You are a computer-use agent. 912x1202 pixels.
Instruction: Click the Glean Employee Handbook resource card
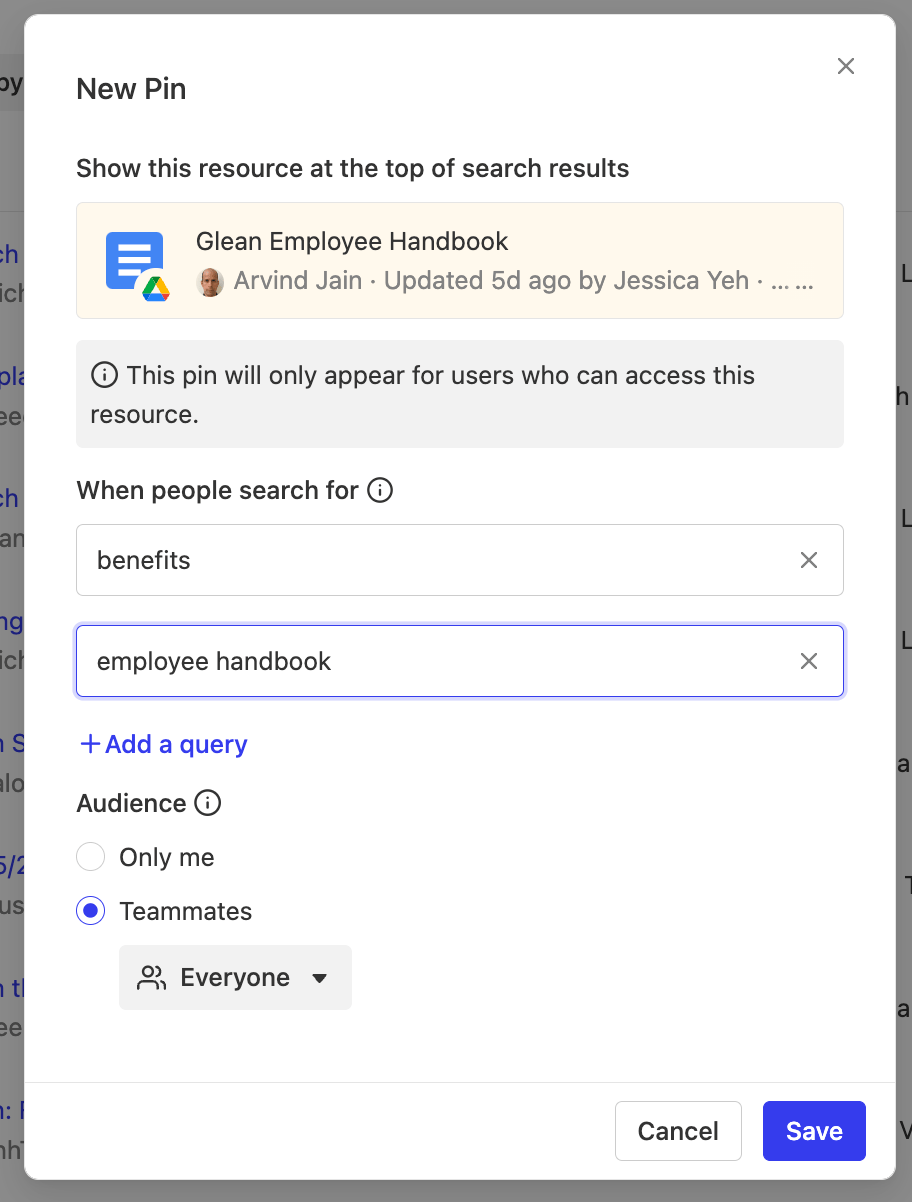click(x=460, y=261)
